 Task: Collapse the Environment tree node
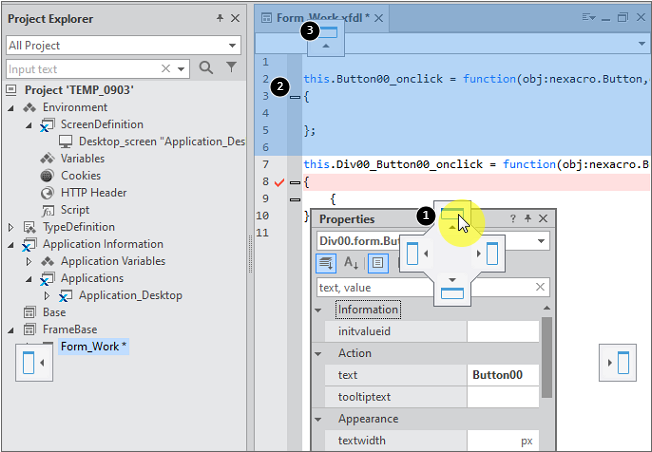point(28,108)
